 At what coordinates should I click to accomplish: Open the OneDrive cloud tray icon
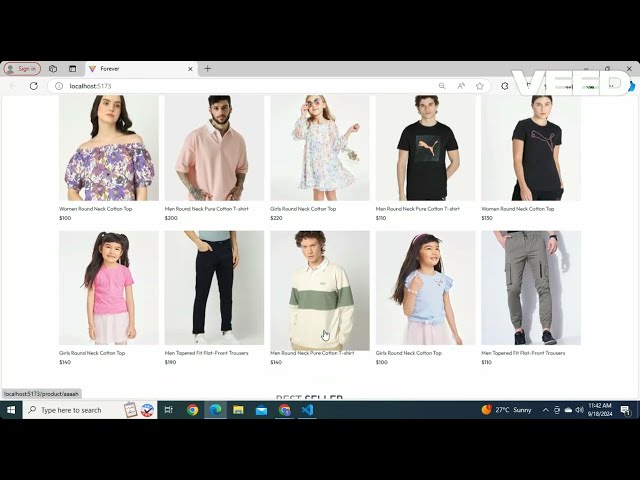[x=568, y=410]
